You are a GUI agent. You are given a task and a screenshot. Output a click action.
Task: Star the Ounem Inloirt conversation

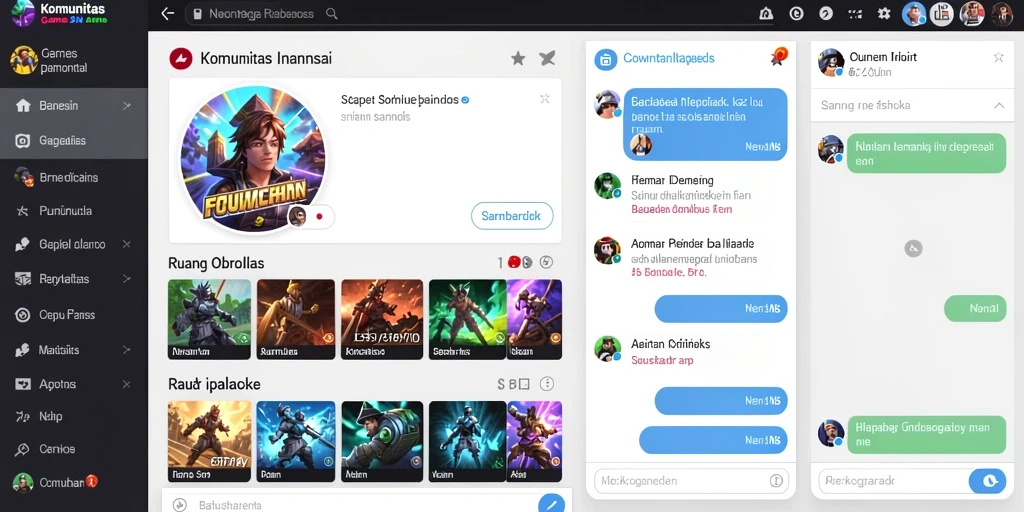pos(999,57)
